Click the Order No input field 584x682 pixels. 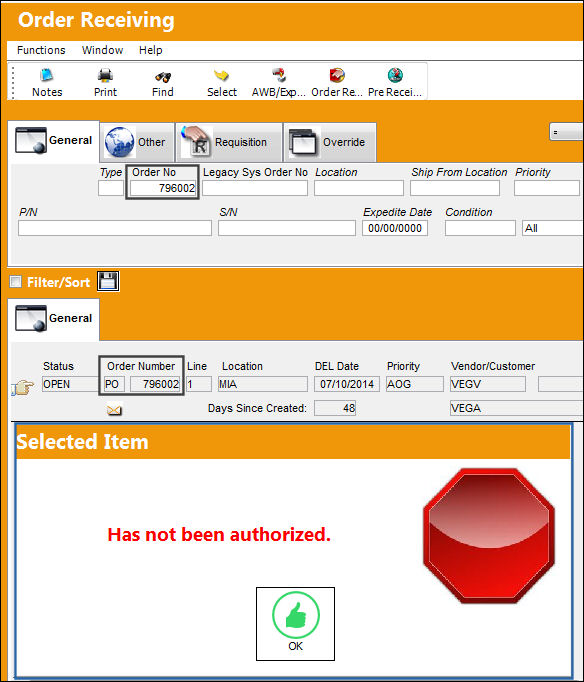pos(163,188)
